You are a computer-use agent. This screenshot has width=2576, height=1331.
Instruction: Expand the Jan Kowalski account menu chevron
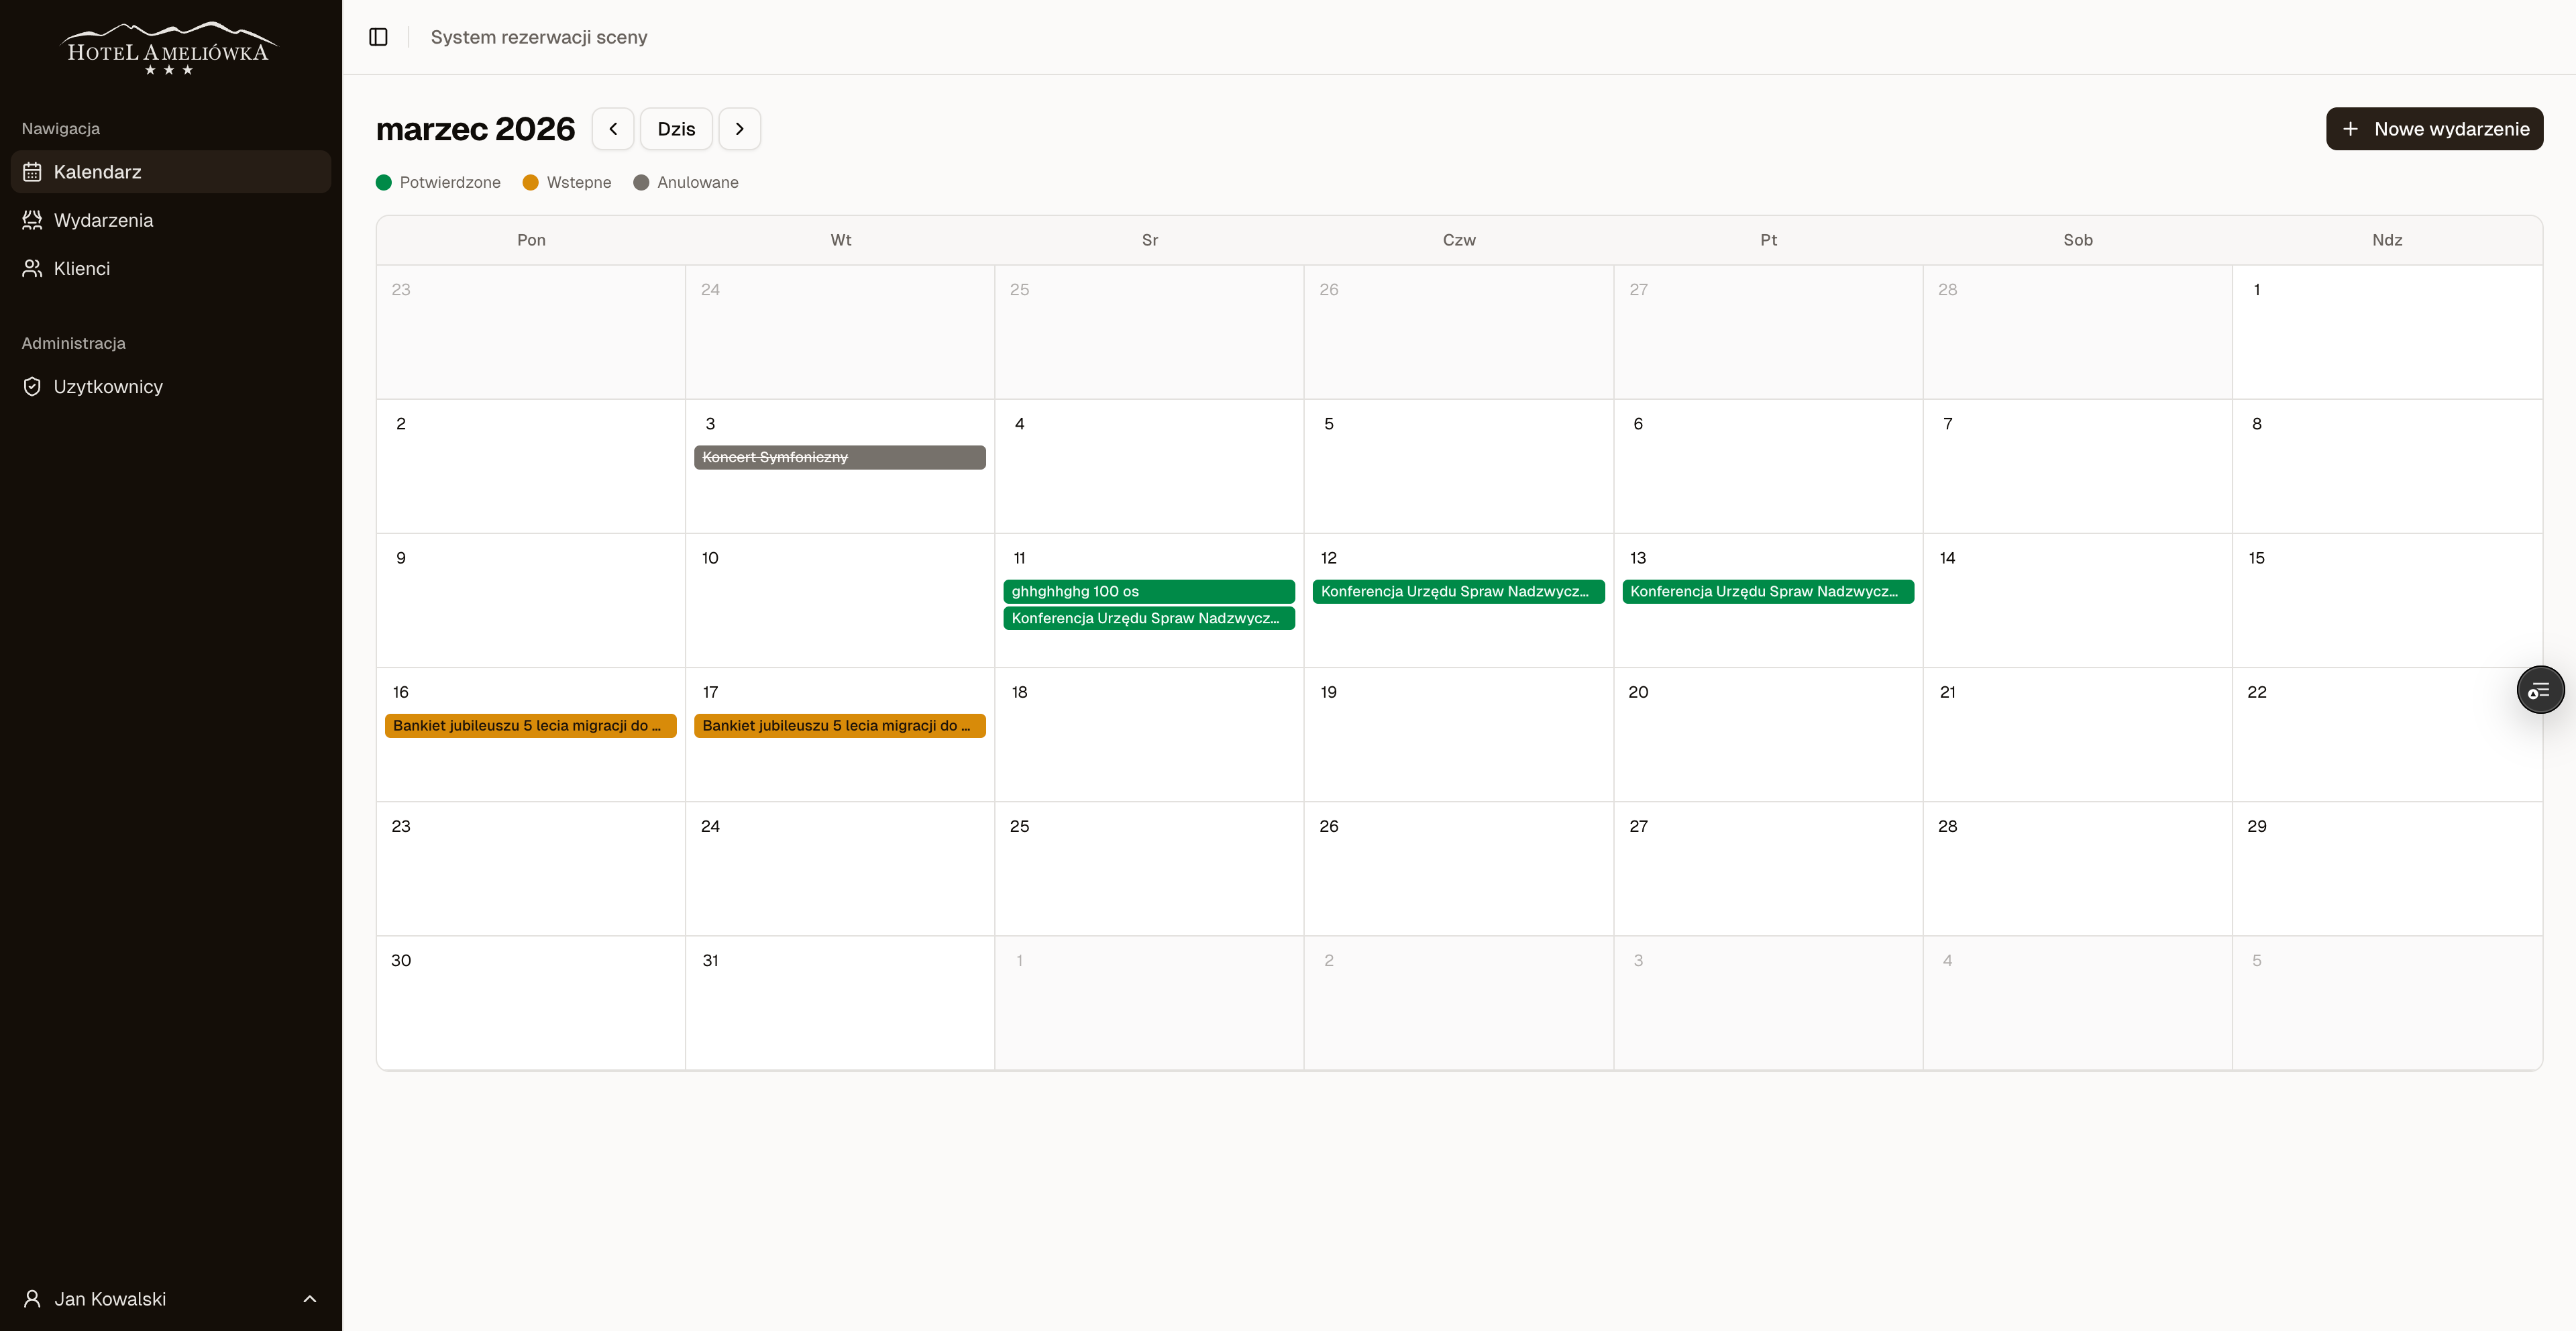[x=310, y=1298]
